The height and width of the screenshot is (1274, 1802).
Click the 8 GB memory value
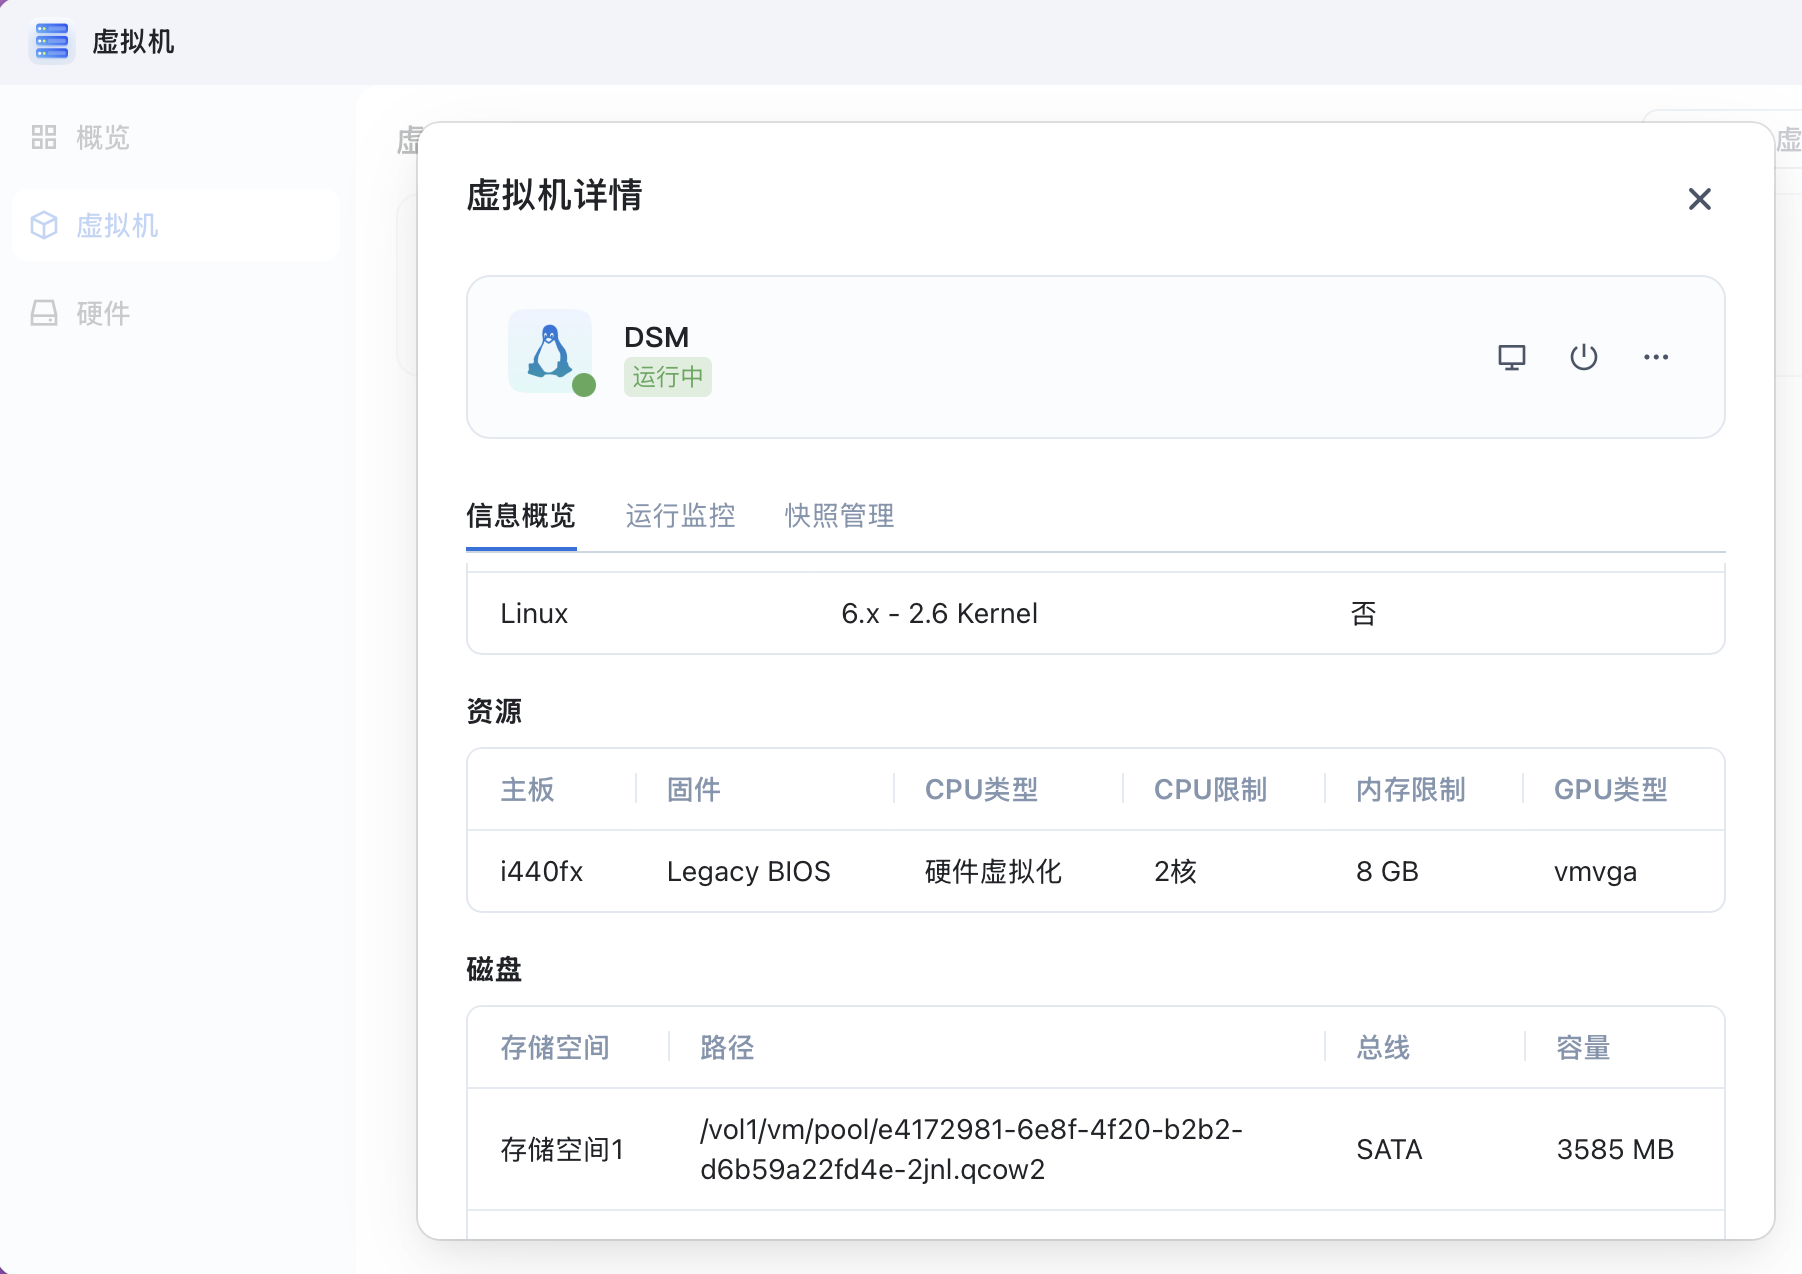coord(1387,872)
